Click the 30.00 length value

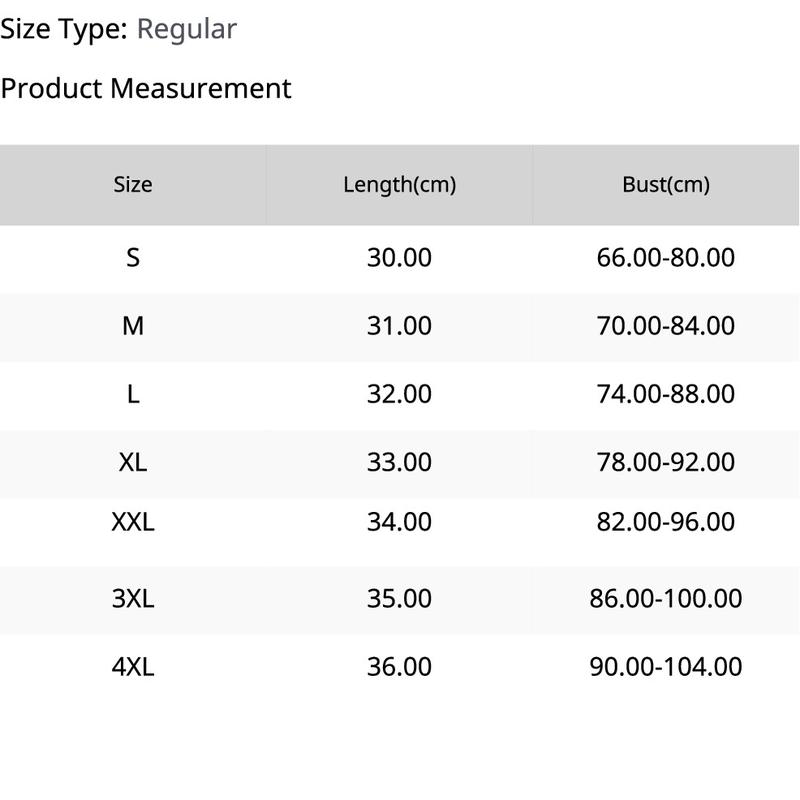(399, 258)
